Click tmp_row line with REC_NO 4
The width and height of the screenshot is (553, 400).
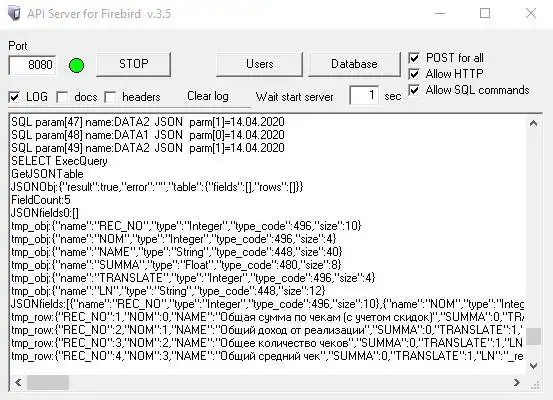pyautogui.click(x=267, y=356)
